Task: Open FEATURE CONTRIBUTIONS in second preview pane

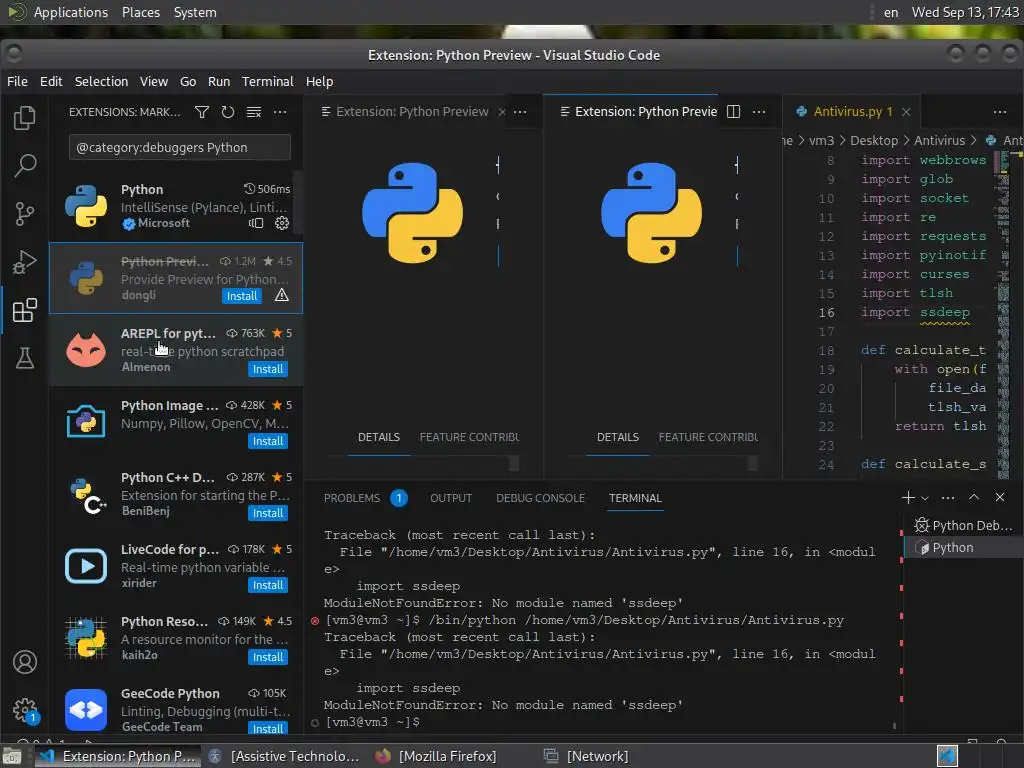Action: point(708,437)
